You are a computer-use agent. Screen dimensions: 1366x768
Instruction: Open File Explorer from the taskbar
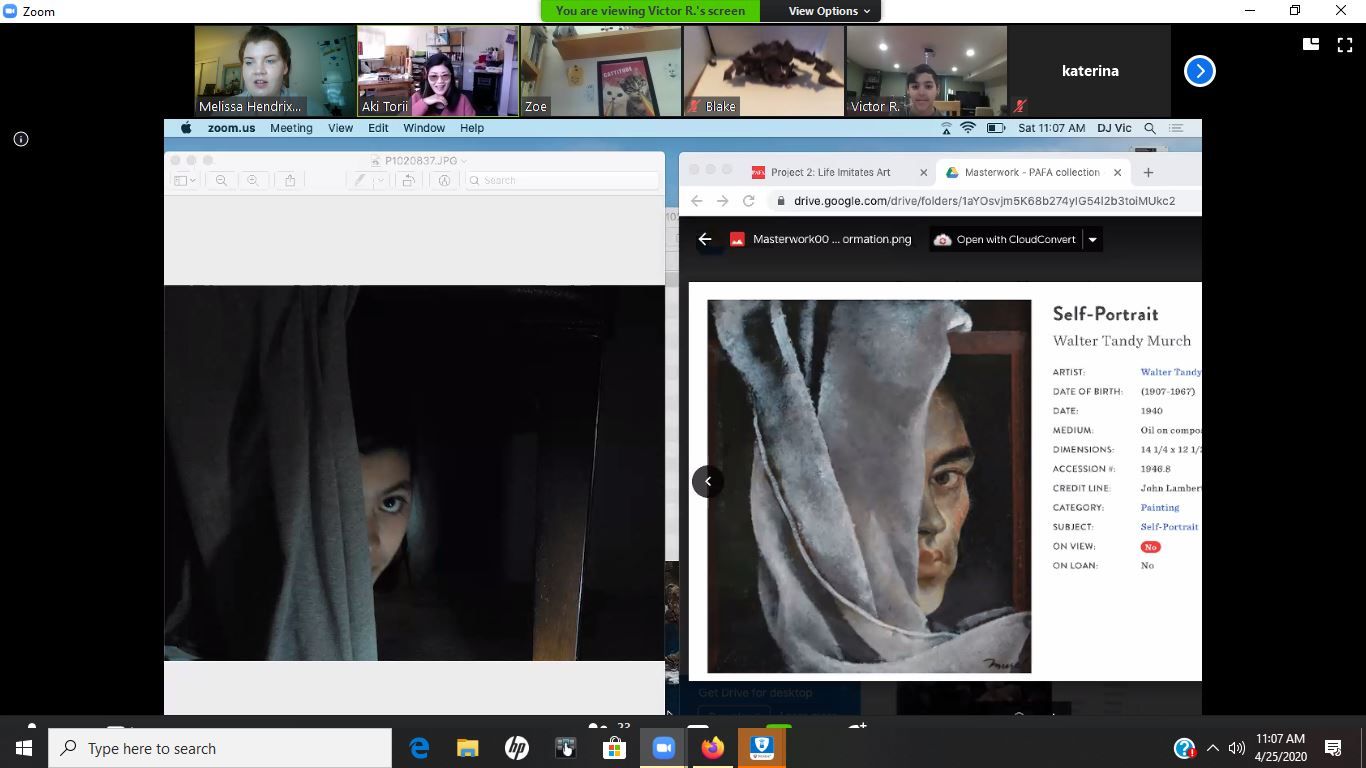pyautogui.click(x=468, y=748)
